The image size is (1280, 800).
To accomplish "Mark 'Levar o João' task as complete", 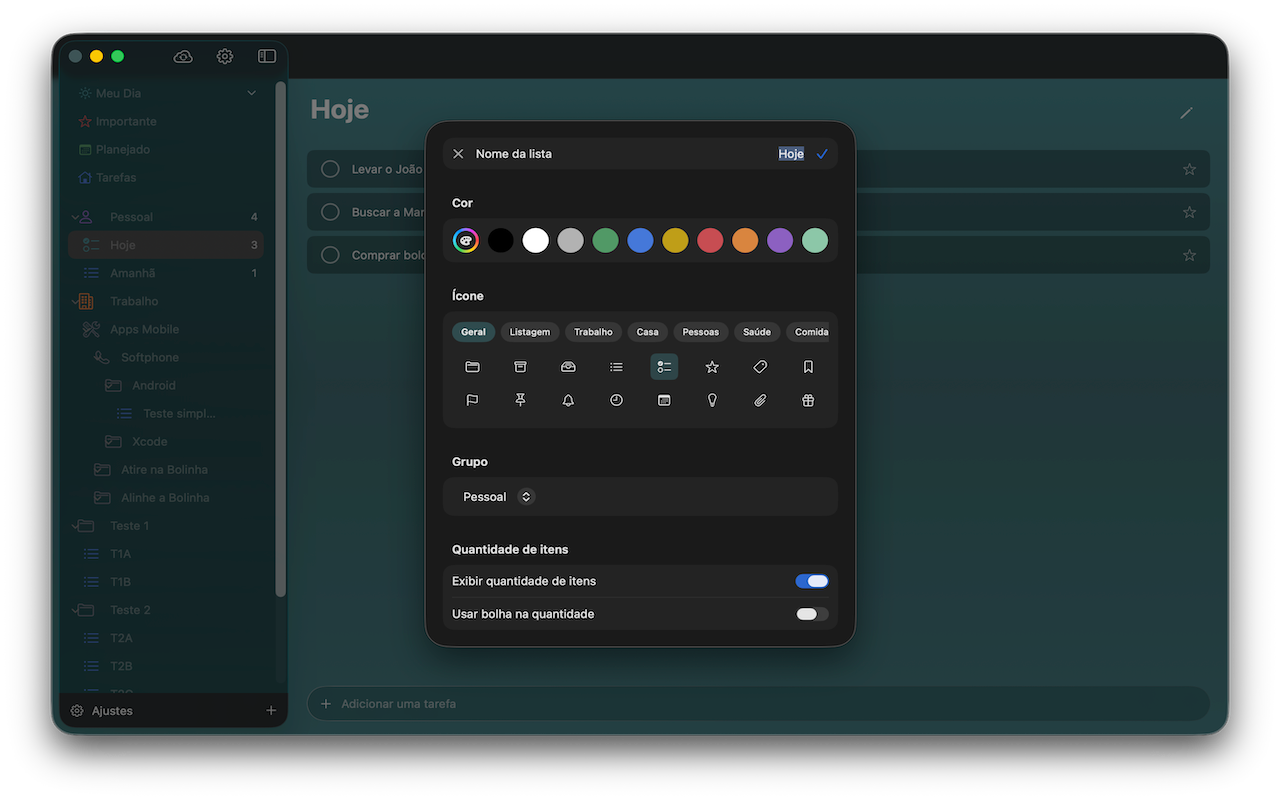I will [x=330, y=169].
